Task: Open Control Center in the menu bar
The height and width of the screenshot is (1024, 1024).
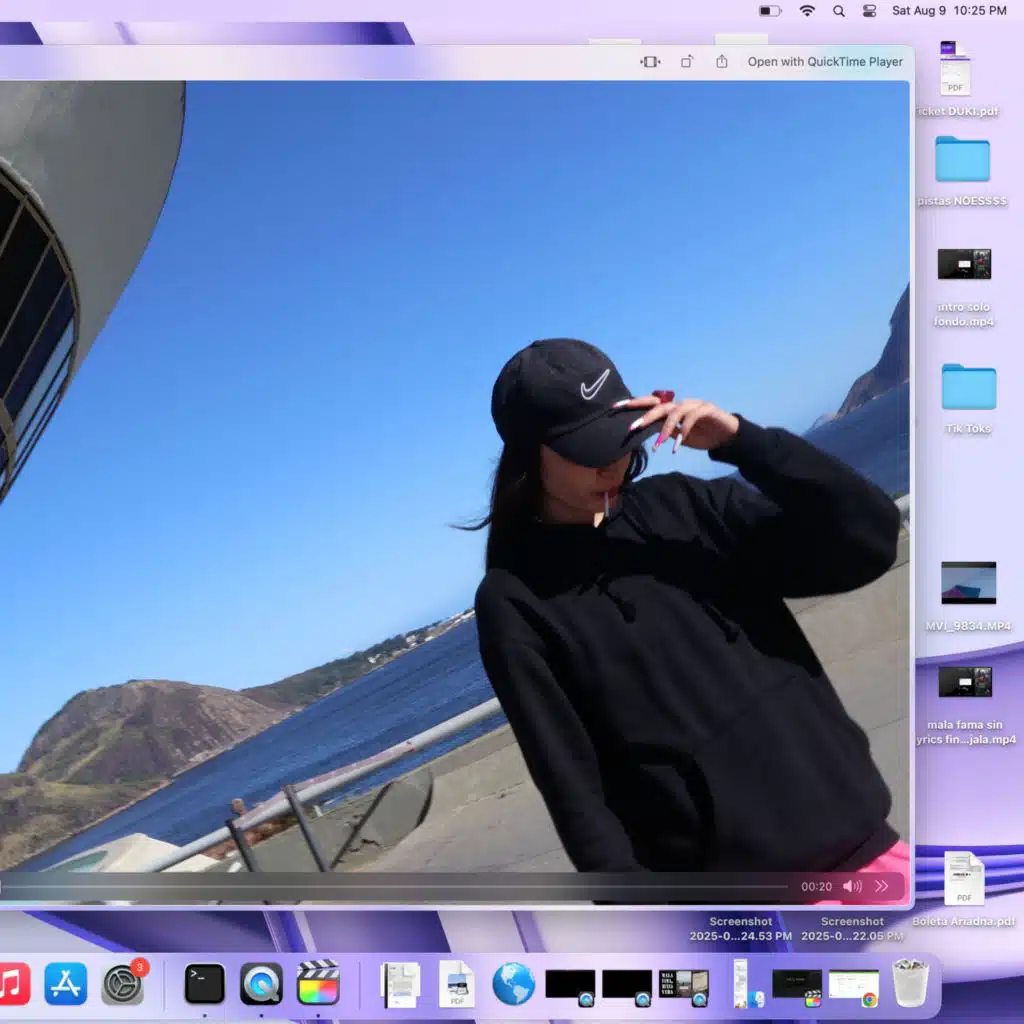Action: [x=869, y=11]
